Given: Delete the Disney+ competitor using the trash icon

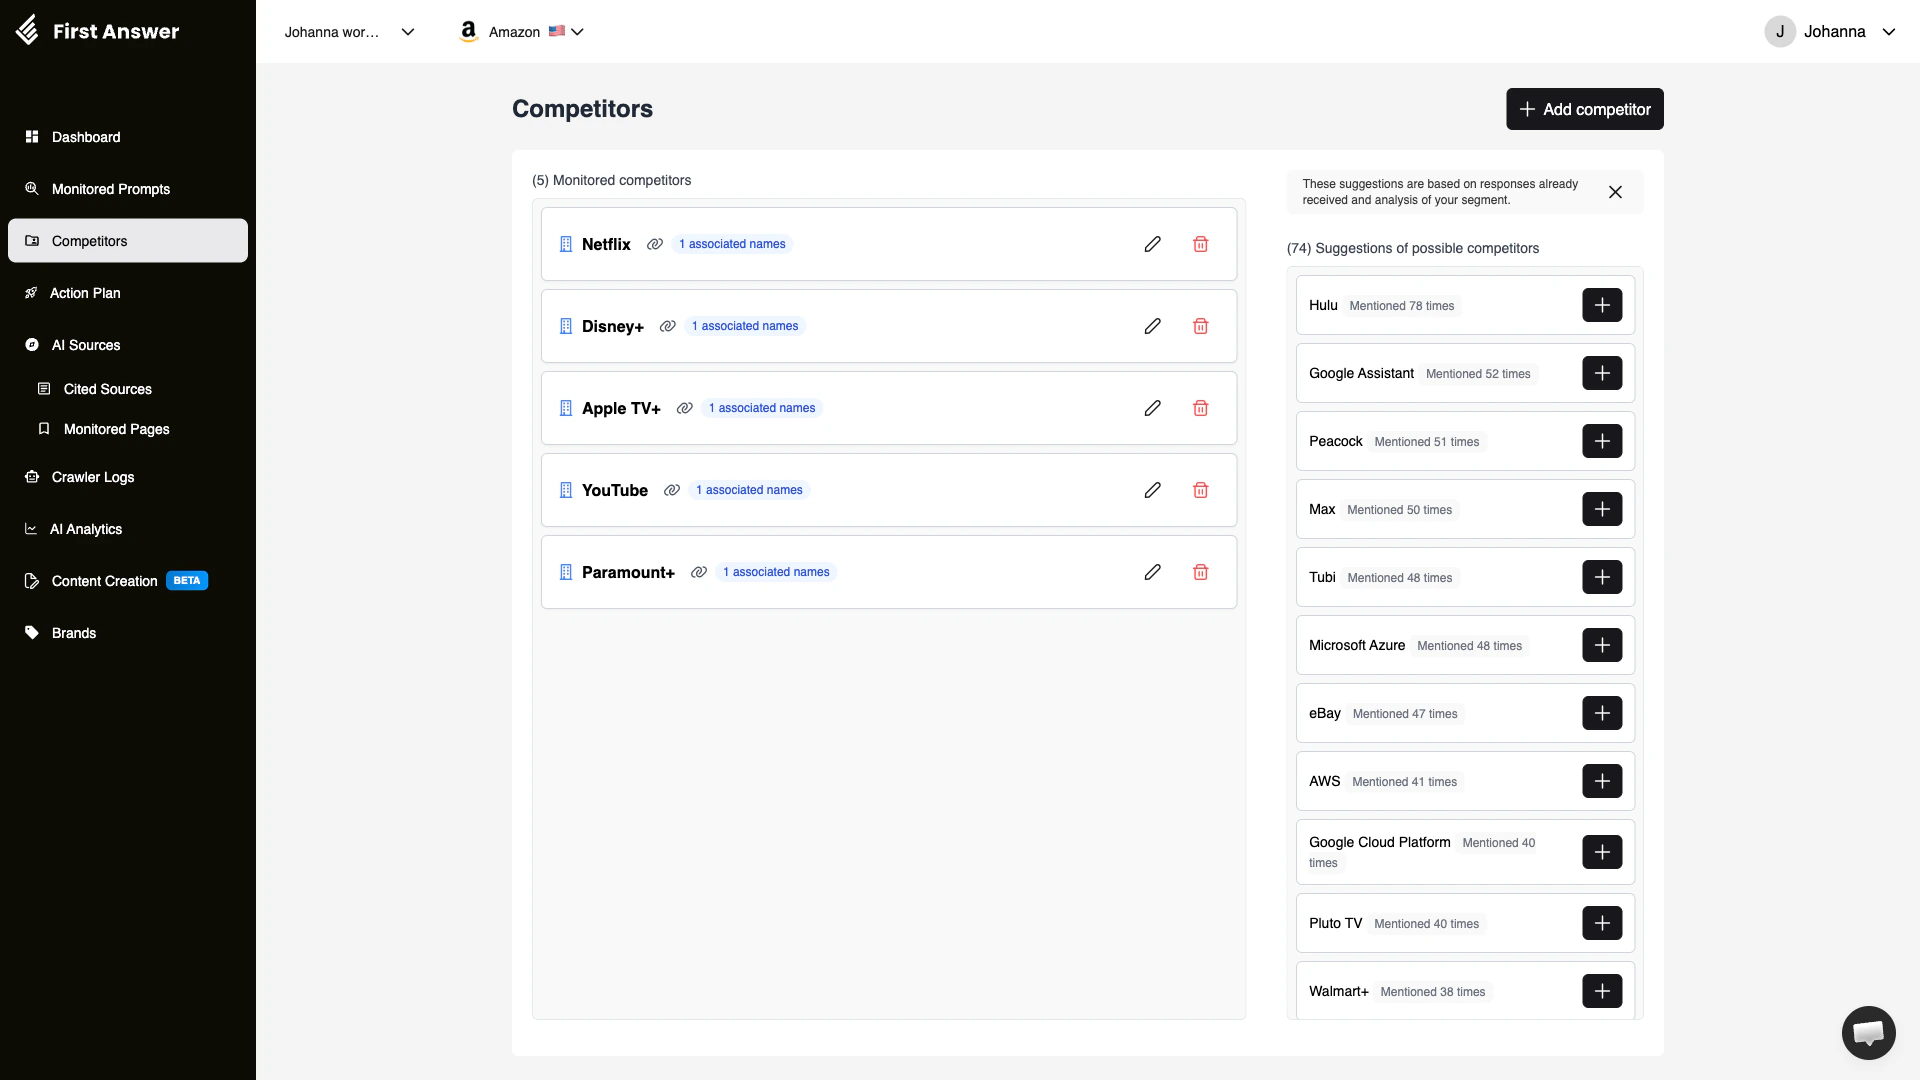Looking at the screenshot, I should (1200, 326).
